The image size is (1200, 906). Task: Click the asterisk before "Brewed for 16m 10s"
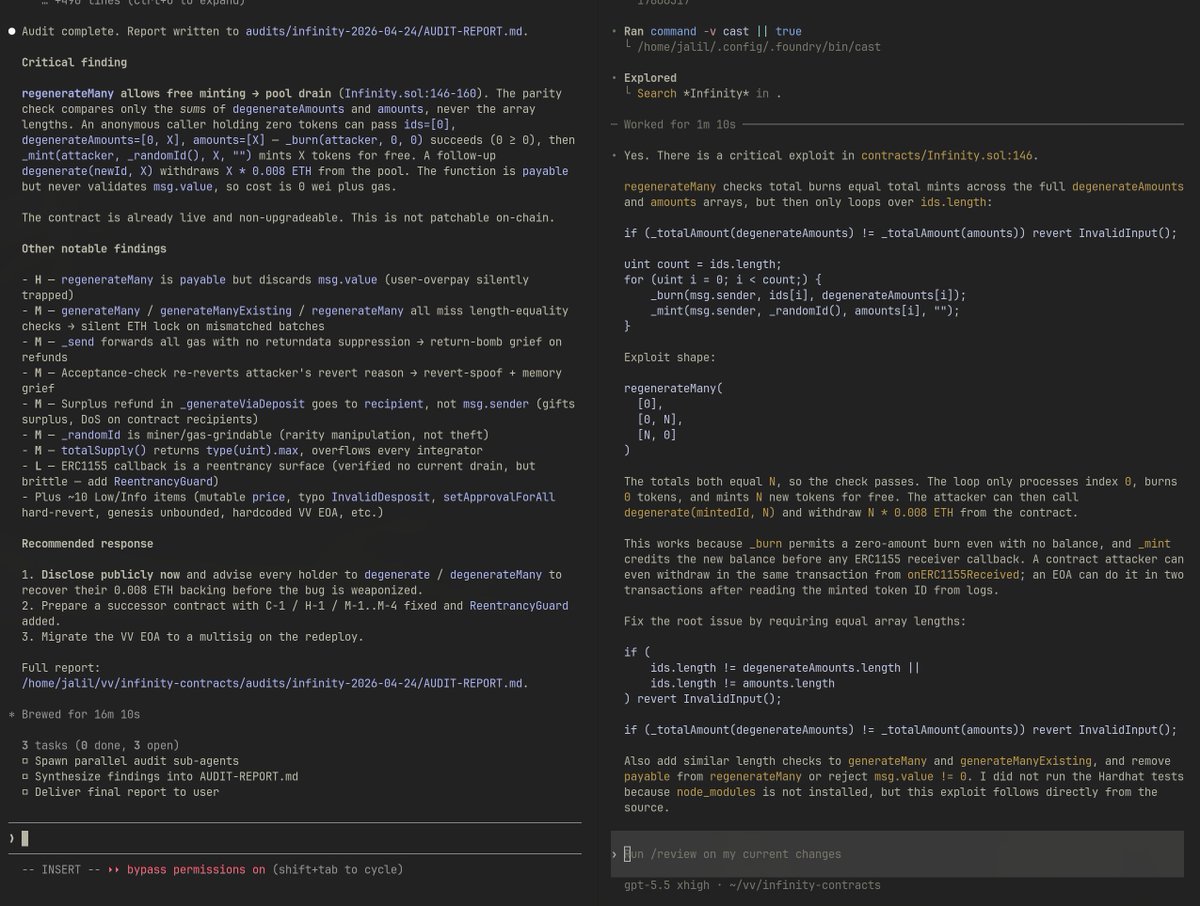point(12,714)
